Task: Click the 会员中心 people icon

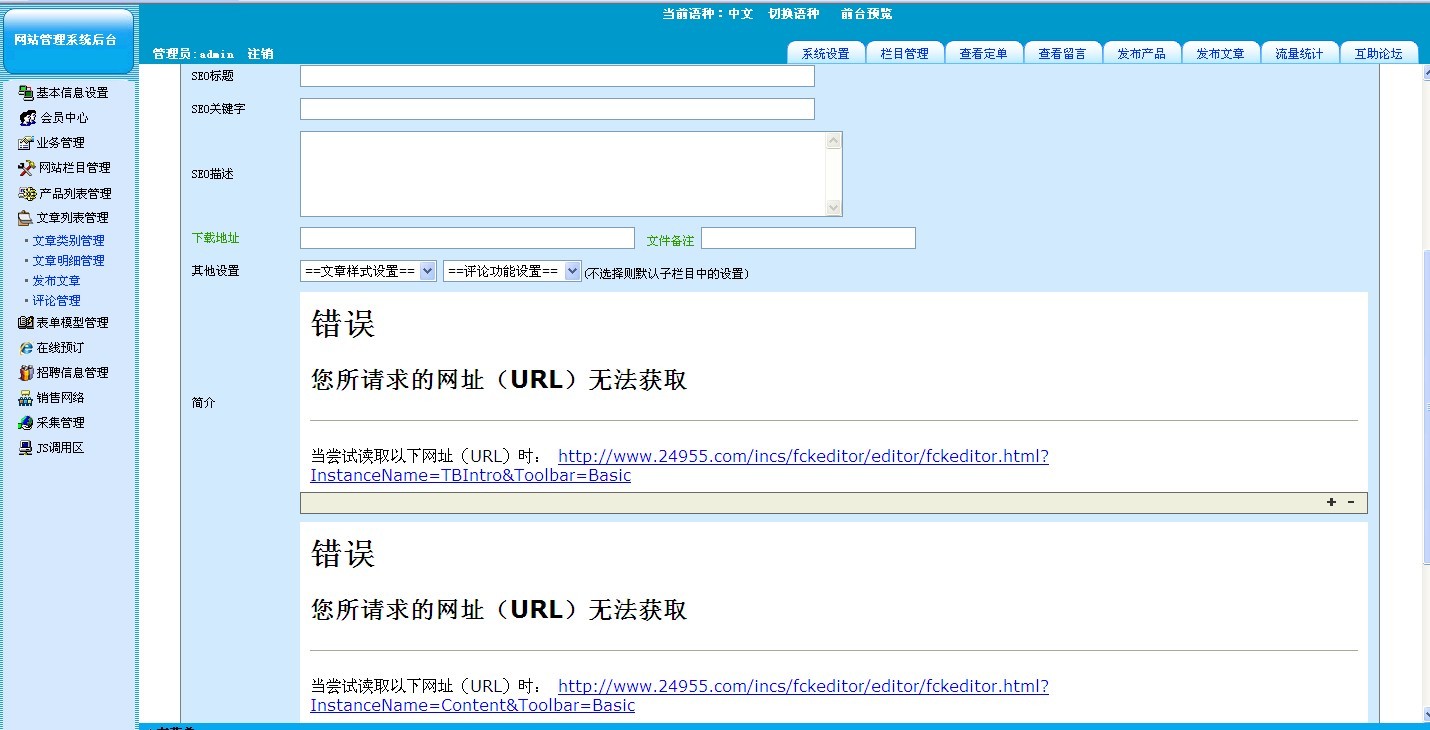Action: point(27,118)
